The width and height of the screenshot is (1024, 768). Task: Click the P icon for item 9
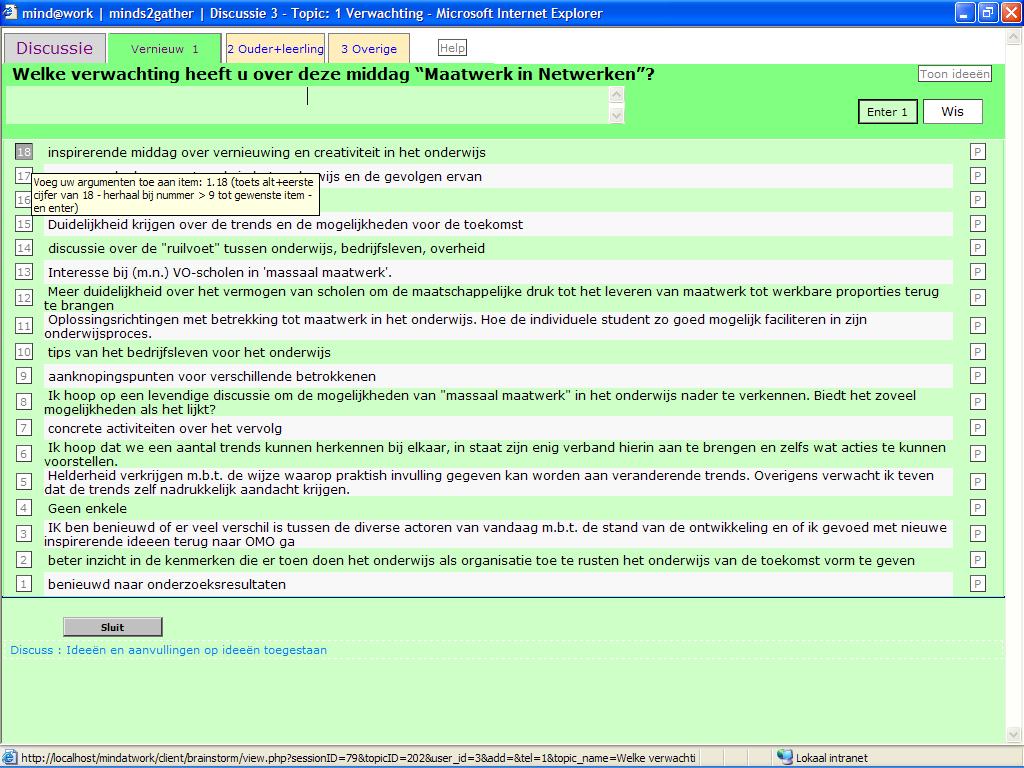978,376
